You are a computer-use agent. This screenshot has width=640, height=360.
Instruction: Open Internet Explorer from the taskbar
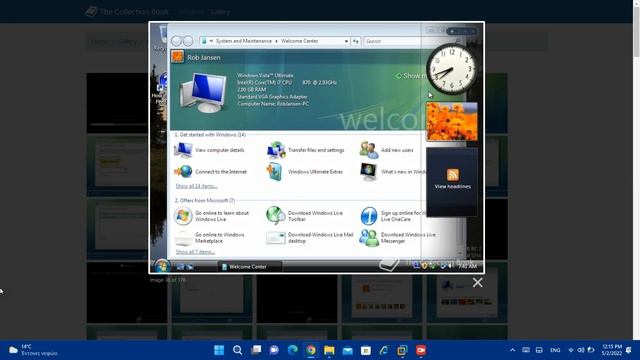pos(384,350)
